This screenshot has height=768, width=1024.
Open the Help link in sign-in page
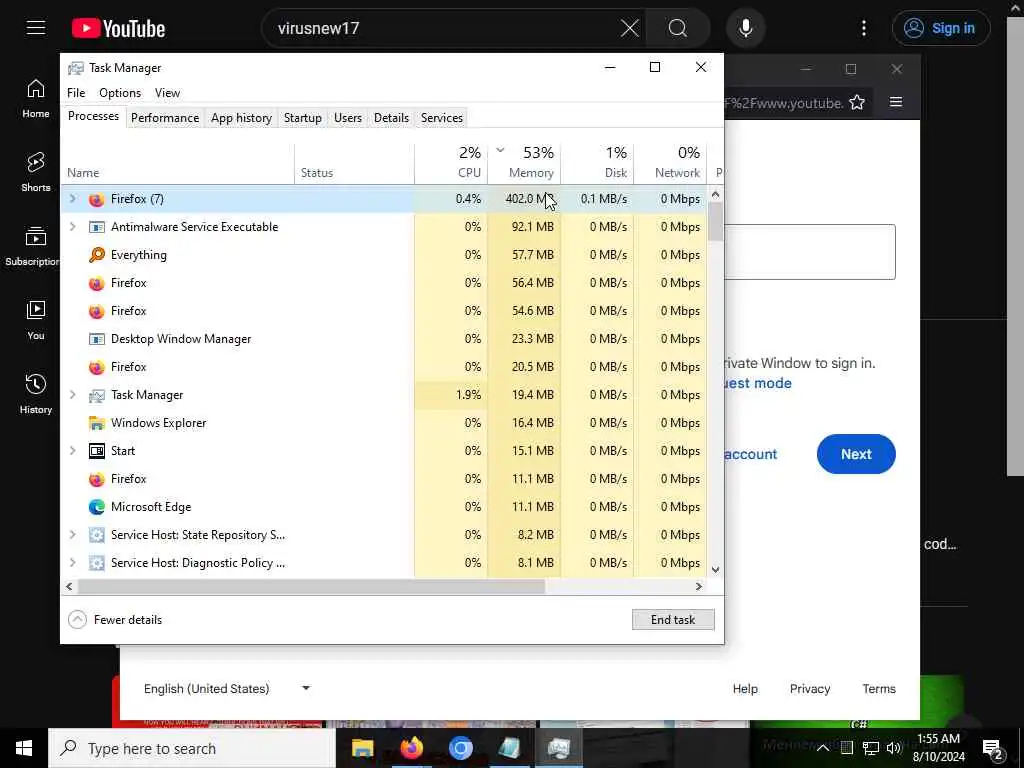click(744, 688)
